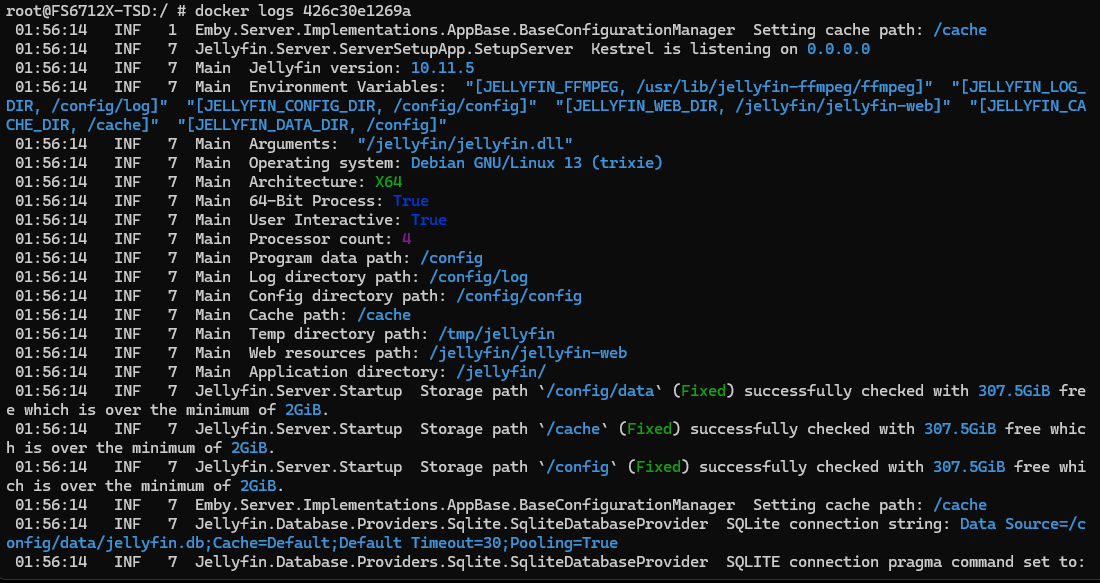Image resolution: width=1100 pixels, height=583 pixels.
Task: Click the Temp directory path /tmp/jellyfin
Action: click(x=496, y=333)
